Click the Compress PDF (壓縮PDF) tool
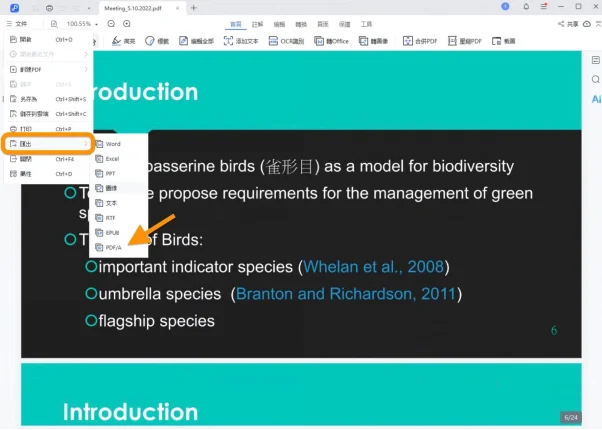 (x=465, y=41)
